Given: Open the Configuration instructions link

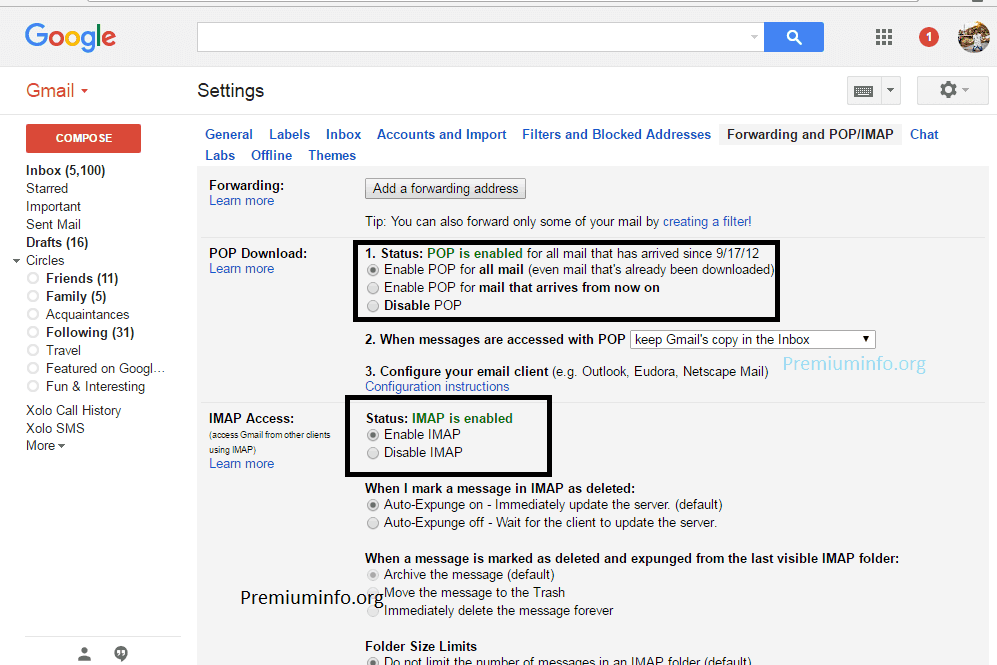Looking at the screenshot, I should pos(437,386).
